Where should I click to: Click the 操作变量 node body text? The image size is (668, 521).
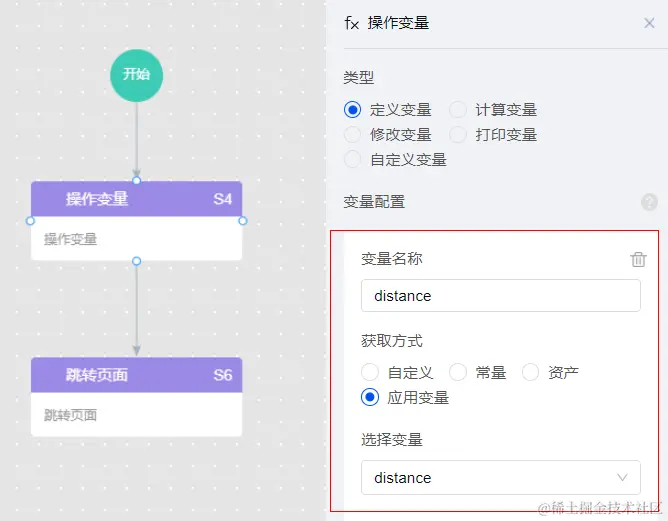(x=71, y=239)
